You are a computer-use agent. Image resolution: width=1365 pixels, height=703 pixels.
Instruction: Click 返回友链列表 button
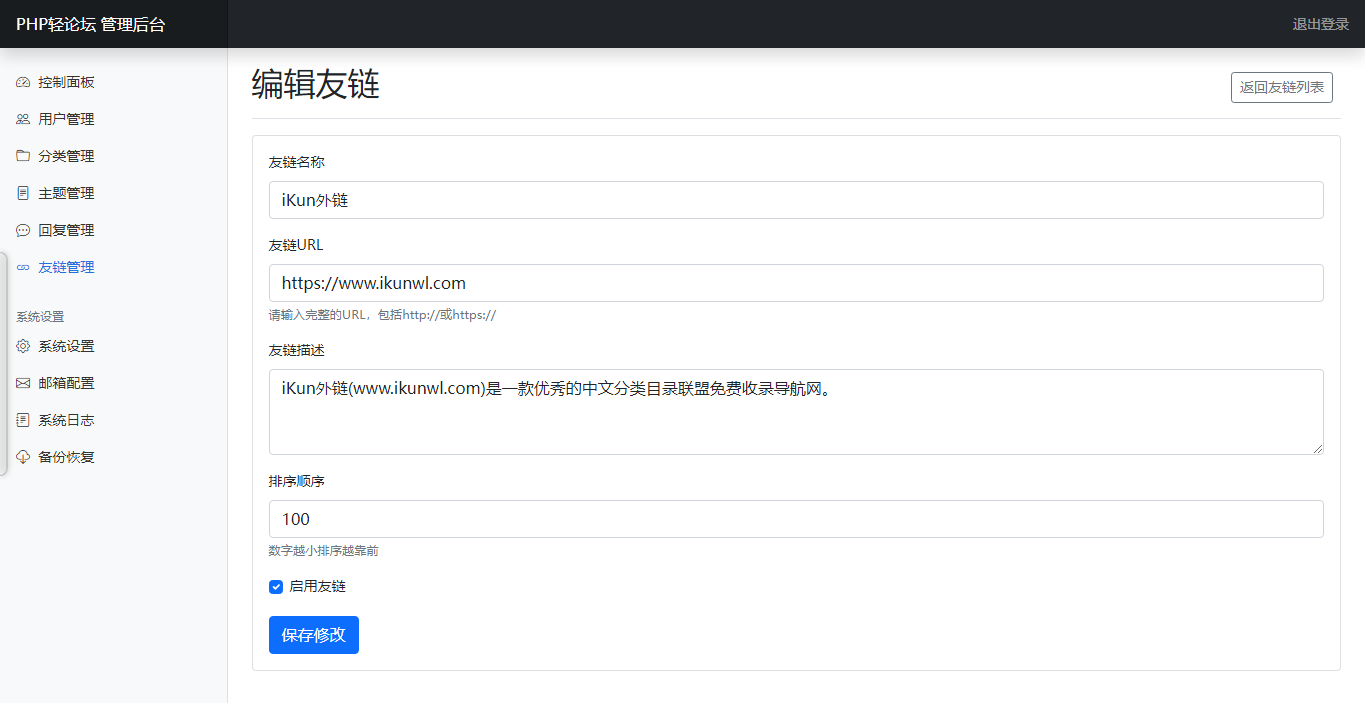[1281, 87]
